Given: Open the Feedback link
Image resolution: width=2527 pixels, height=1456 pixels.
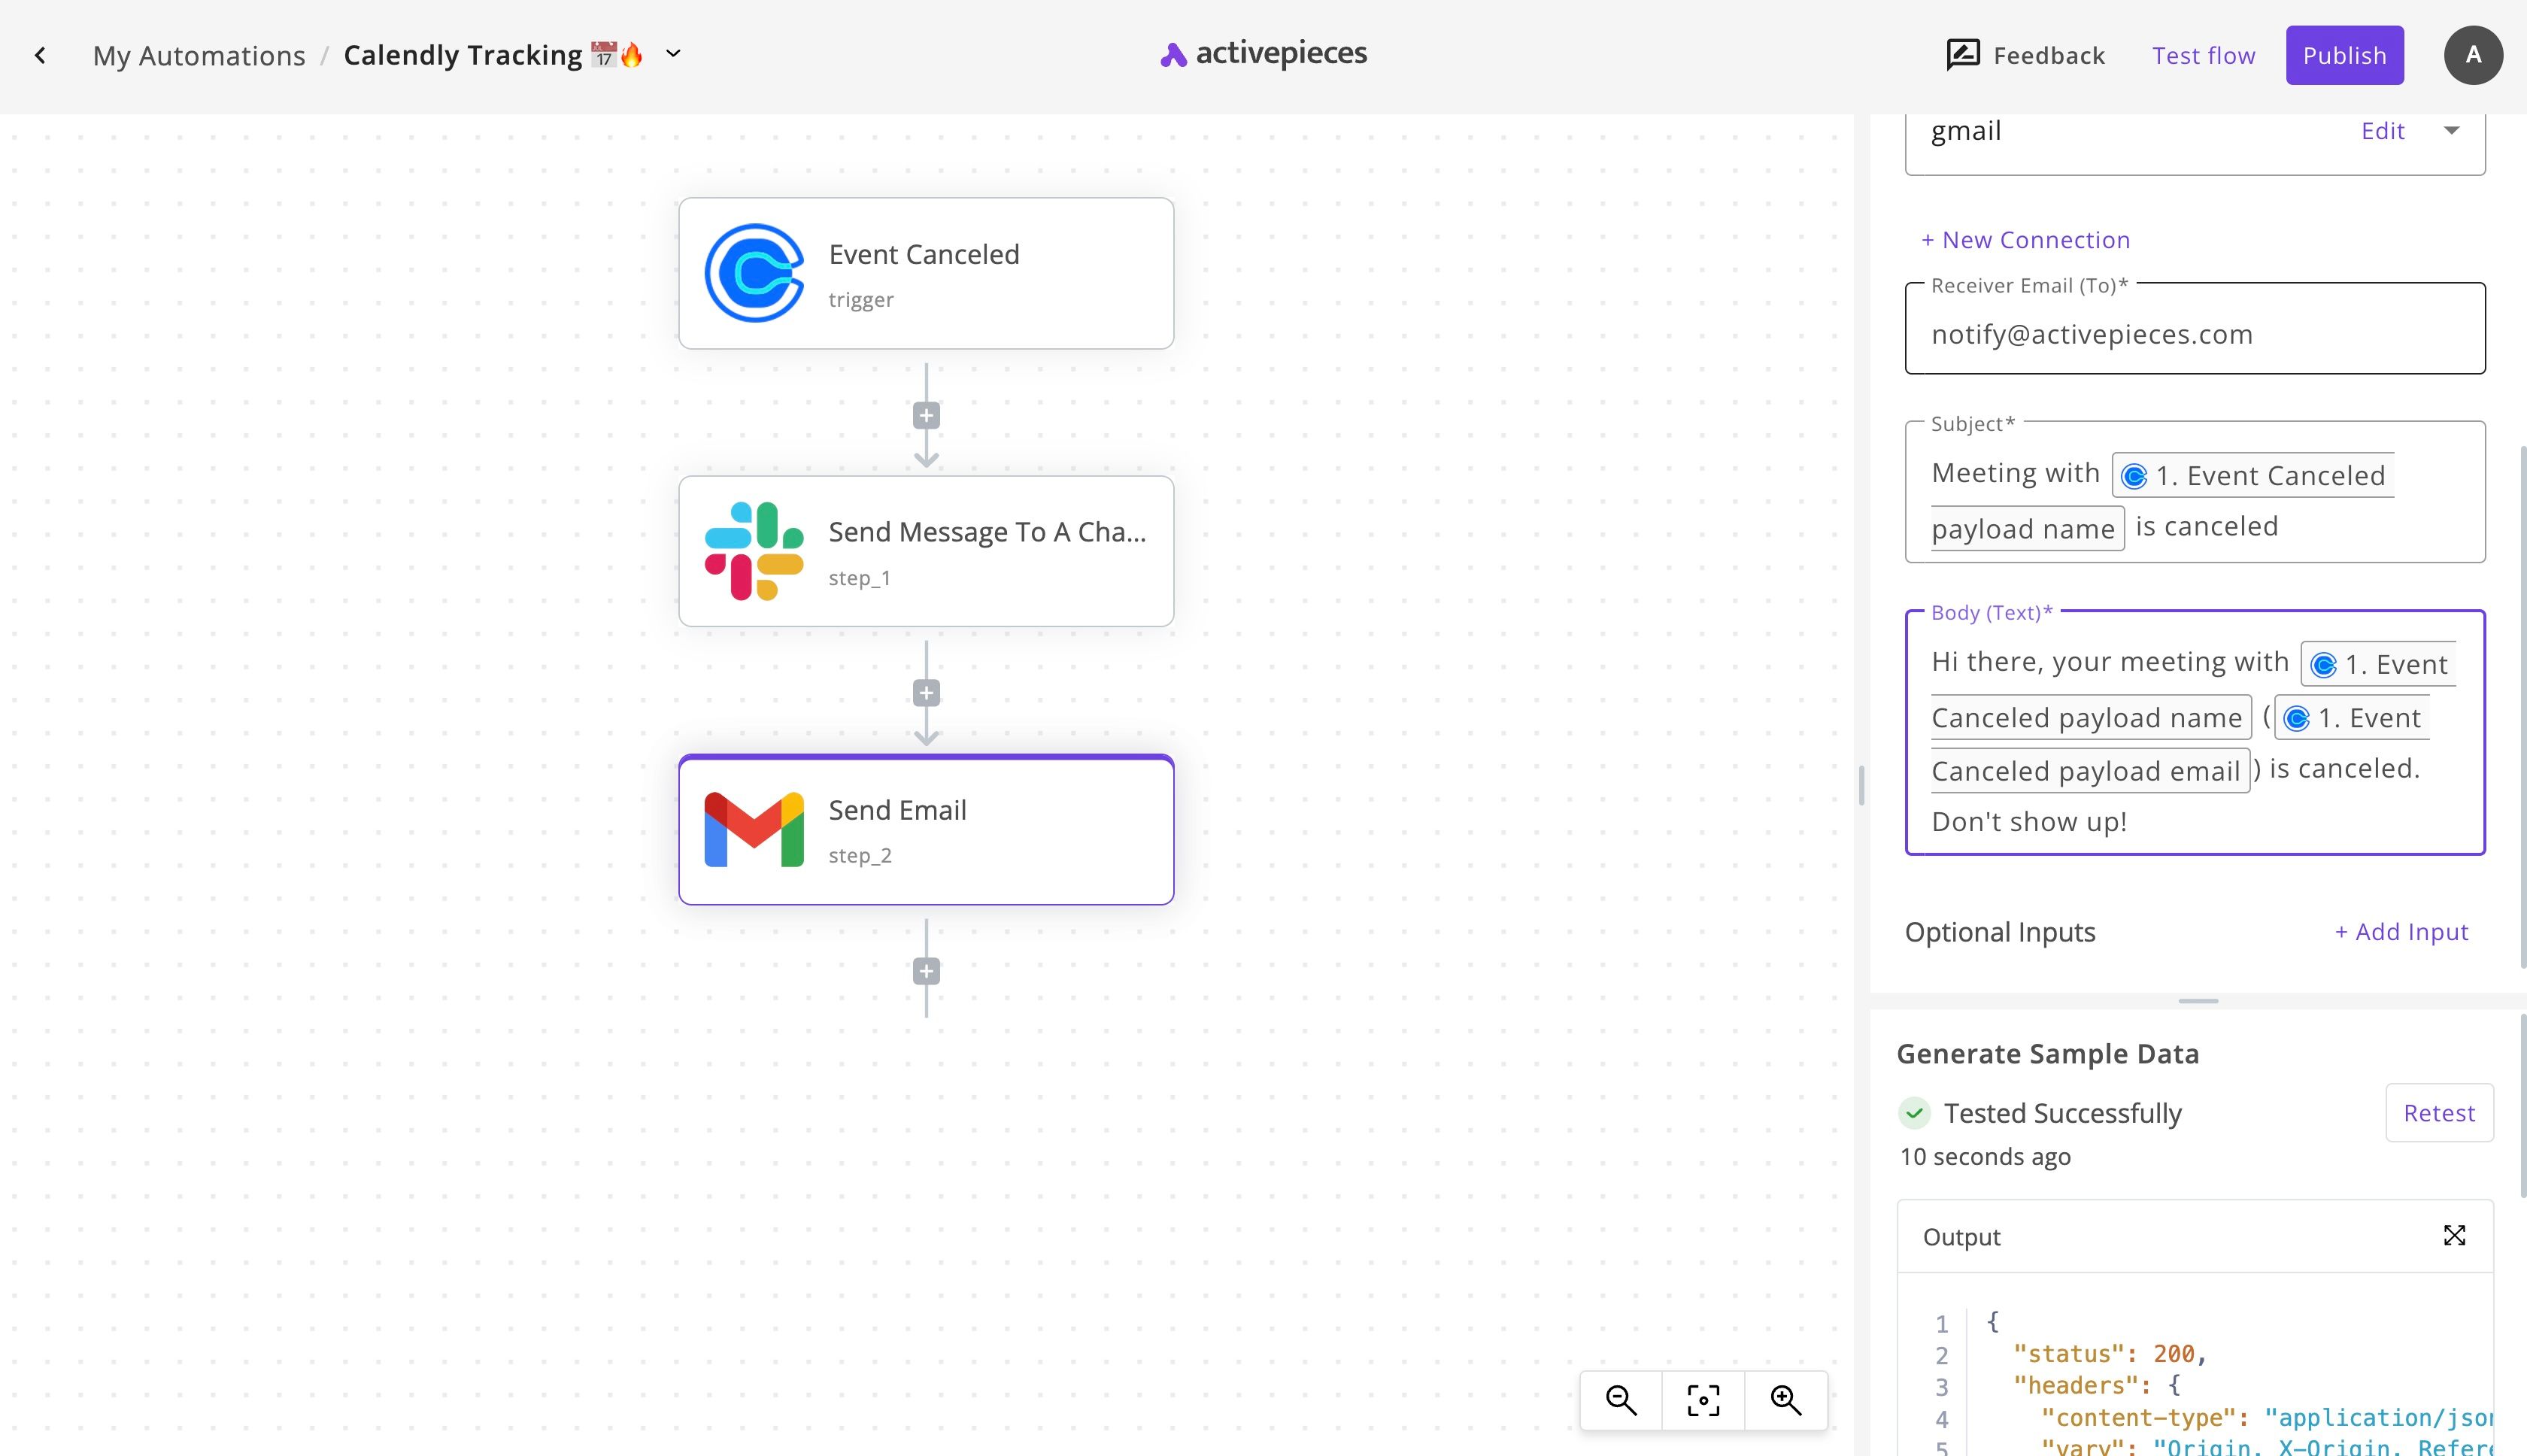Looking at the screenshot, I should click(2026, 56).
